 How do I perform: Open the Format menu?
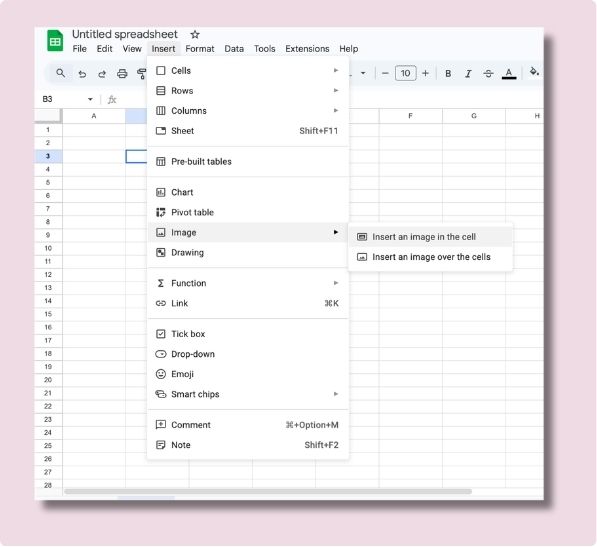click(x=200, y=49)
